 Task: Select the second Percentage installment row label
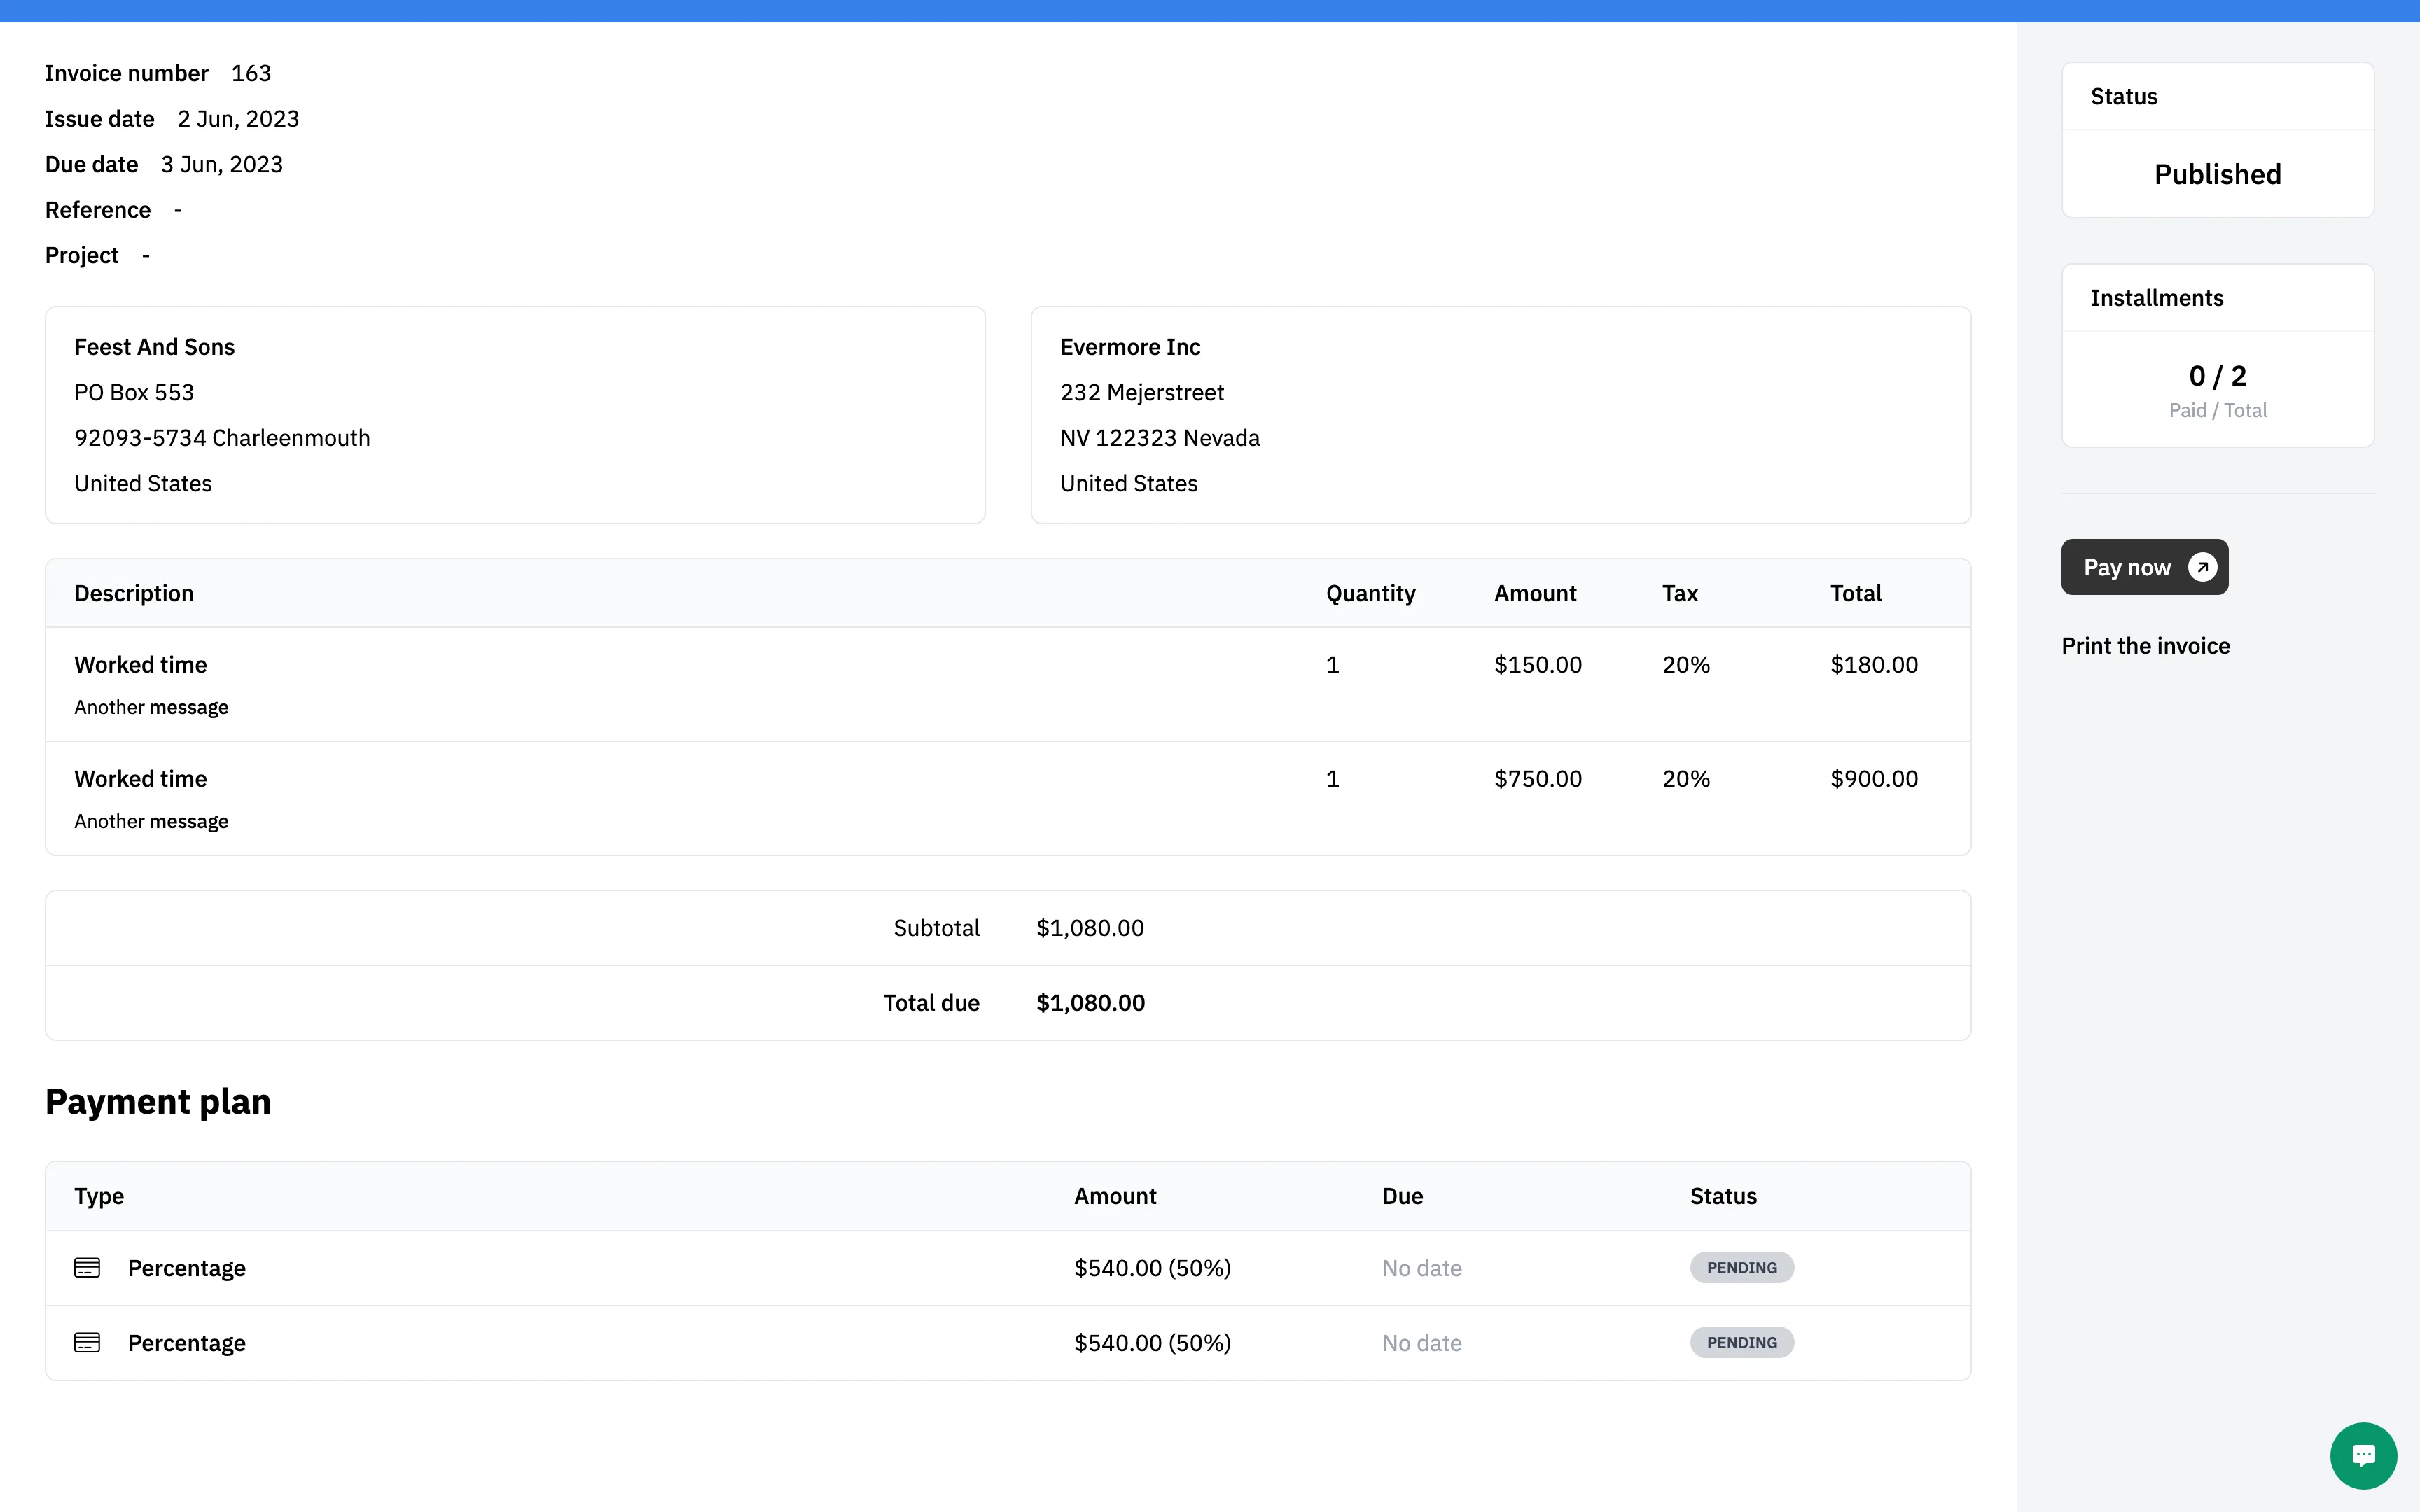(x=187, y=1343)
